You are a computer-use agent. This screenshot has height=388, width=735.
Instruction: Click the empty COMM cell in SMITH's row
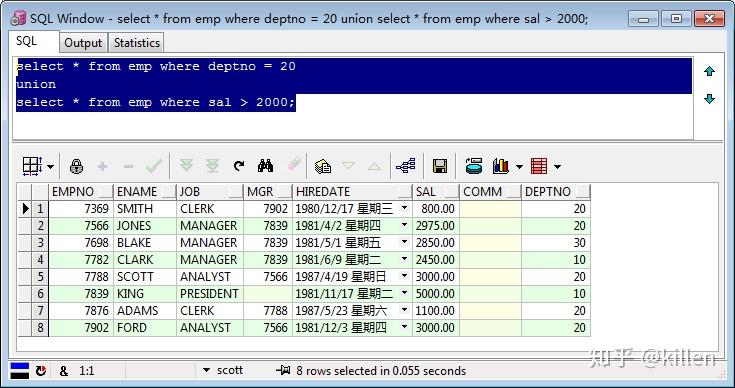490,209
